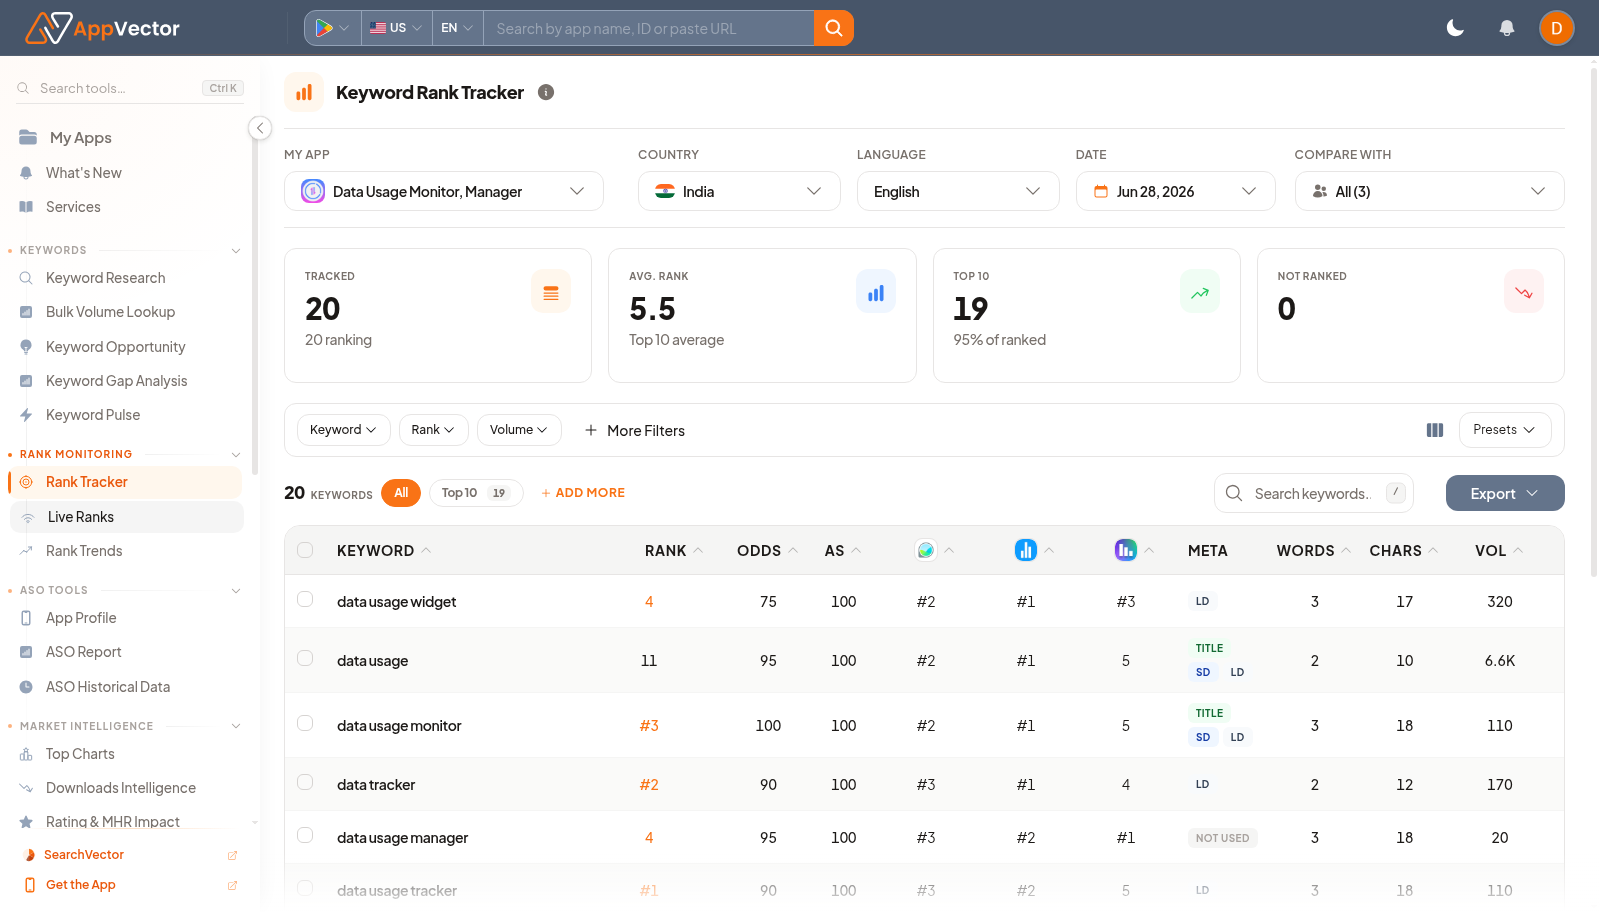The image size is (1599, 912).
Task: Open Downloads Intelligence
Action: (120, 788)
